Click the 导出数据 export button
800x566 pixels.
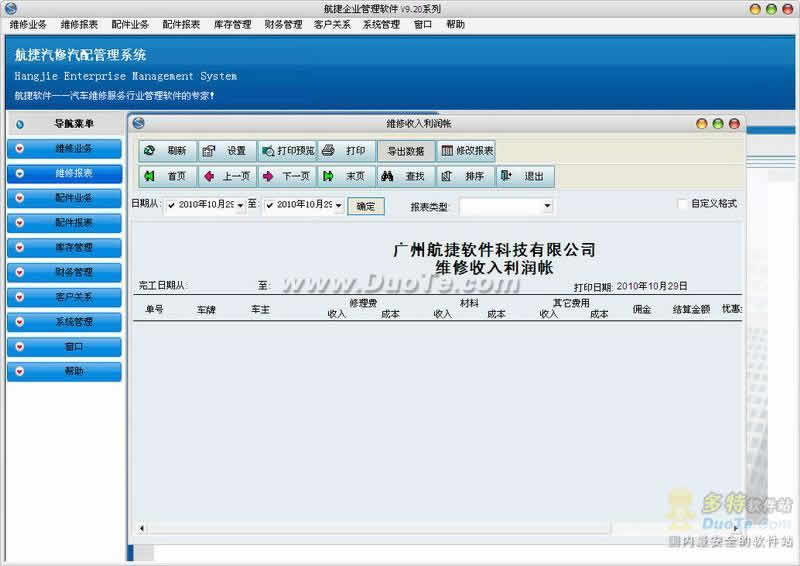406,151
